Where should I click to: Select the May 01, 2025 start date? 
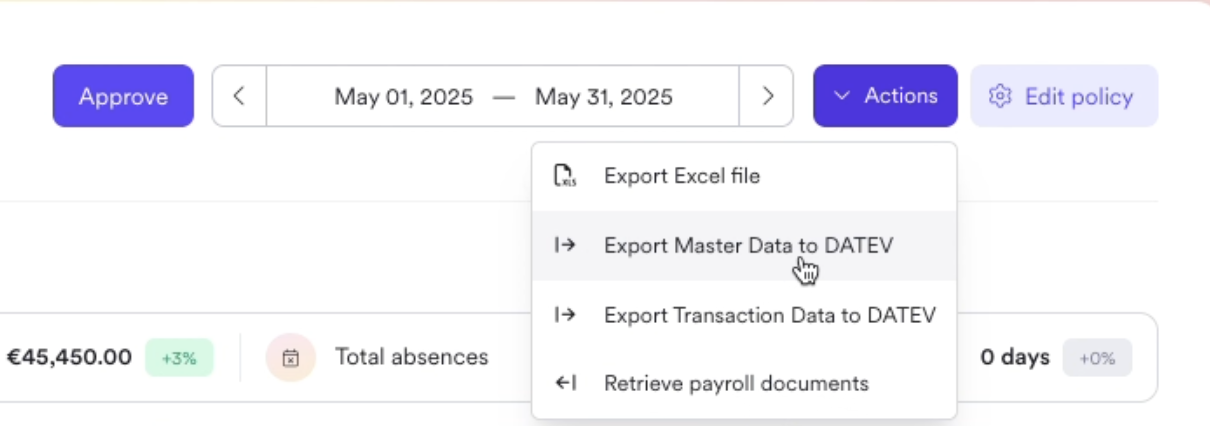[x=404, y=97]
